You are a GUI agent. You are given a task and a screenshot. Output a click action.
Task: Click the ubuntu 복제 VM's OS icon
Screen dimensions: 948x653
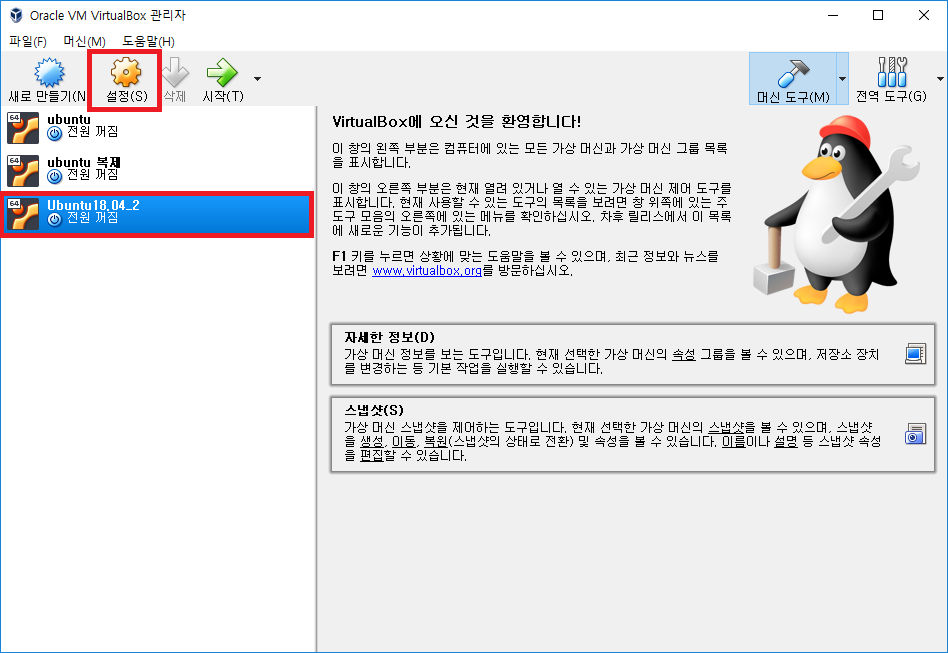click(x=23, y=171)
